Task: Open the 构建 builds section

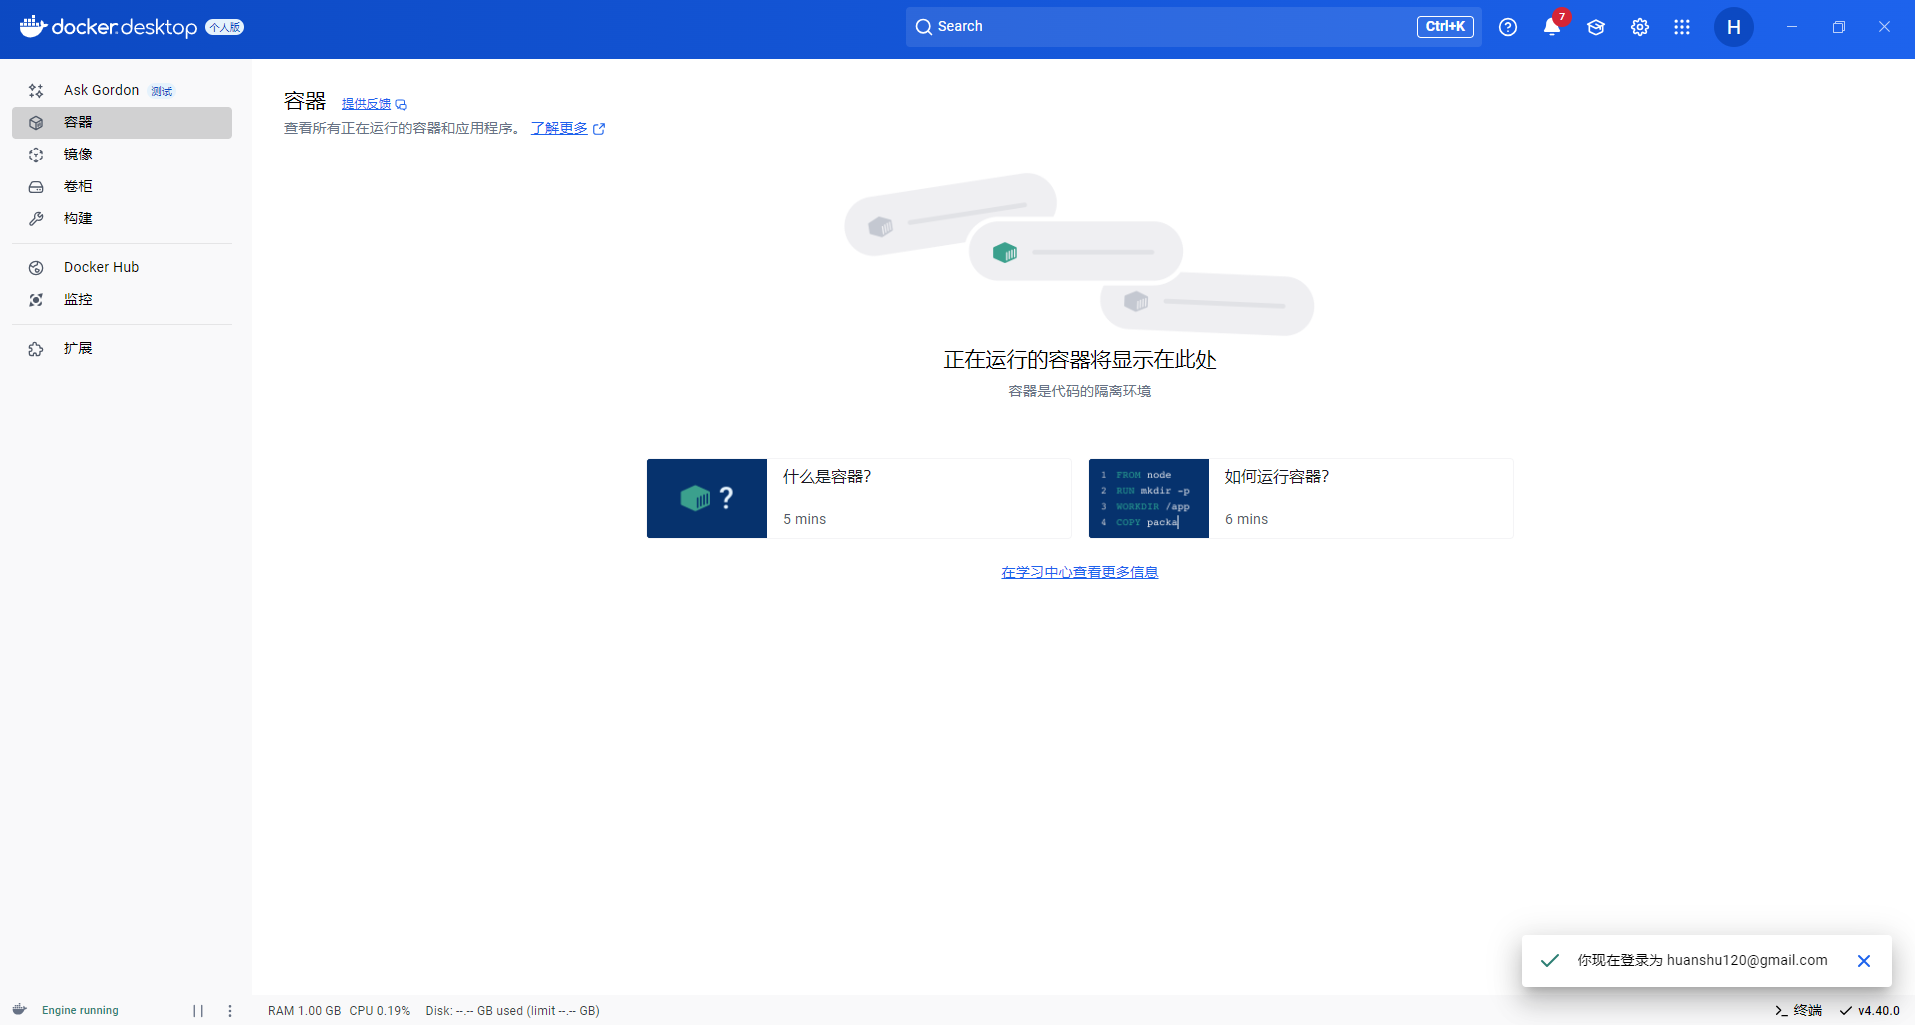Action: [122, 218]
